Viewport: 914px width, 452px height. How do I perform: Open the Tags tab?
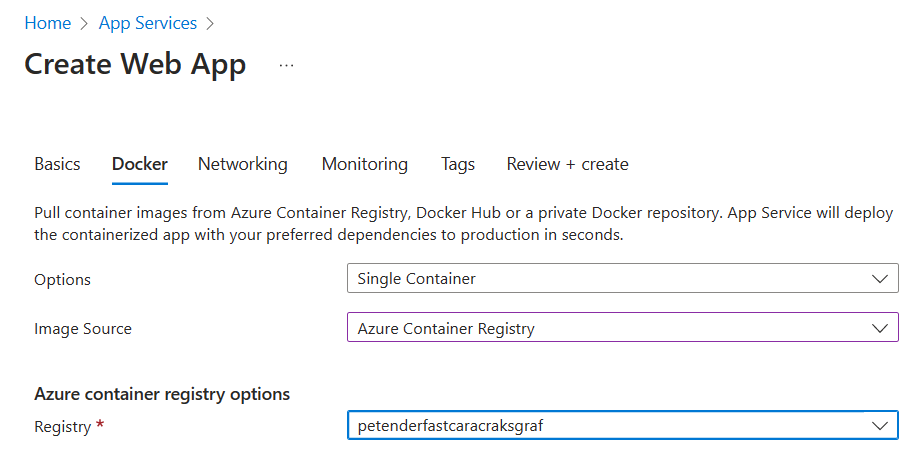[458, 164]
